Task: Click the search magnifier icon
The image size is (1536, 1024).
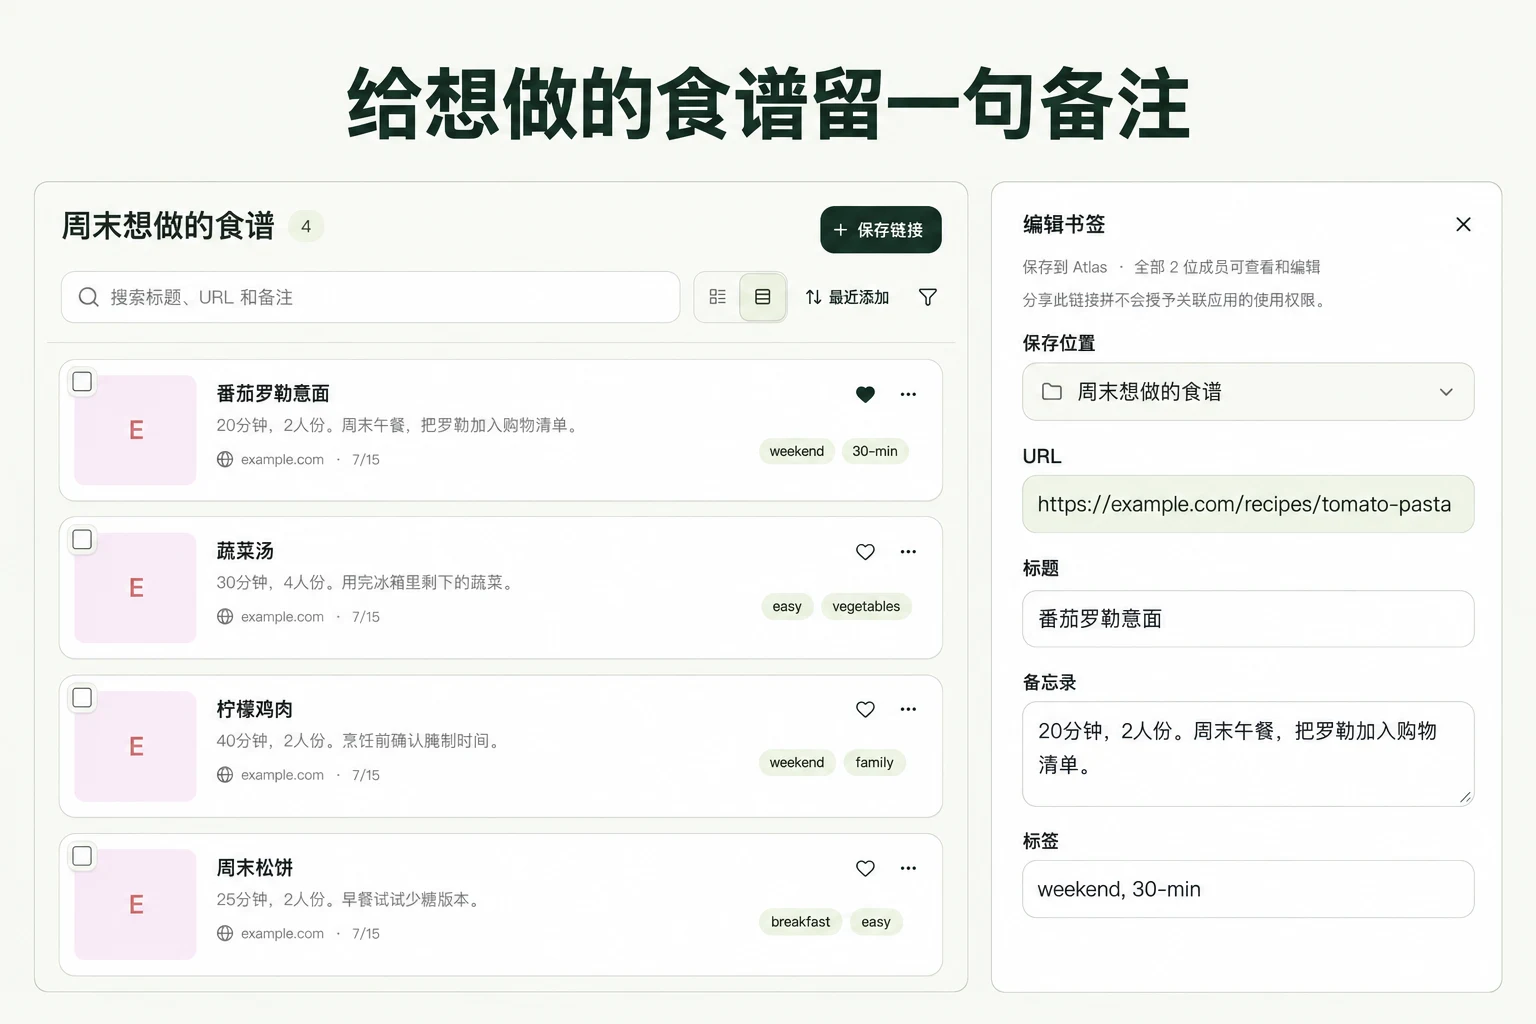Action: [x=88, y=297]
